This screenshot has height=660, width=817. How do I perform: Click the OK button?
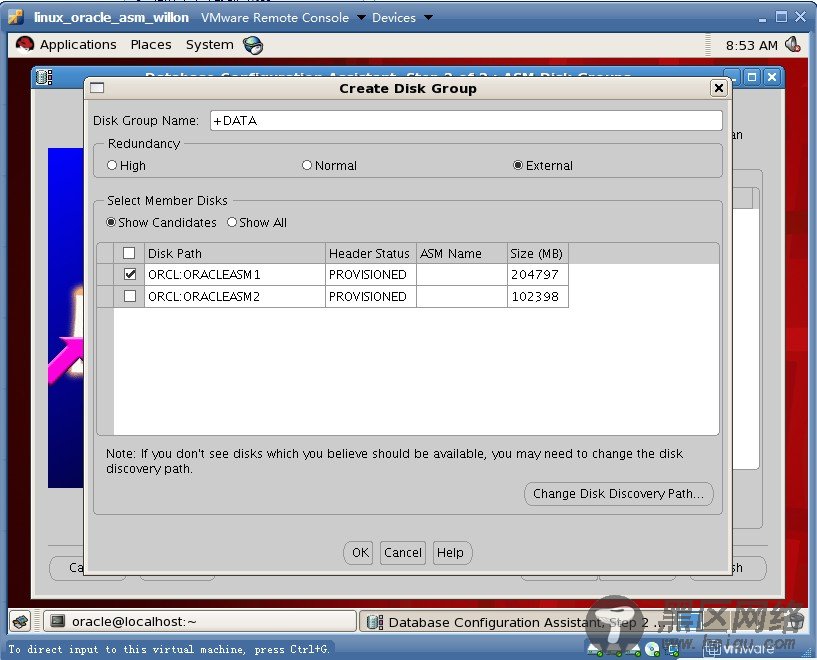(x=360, y=553)
